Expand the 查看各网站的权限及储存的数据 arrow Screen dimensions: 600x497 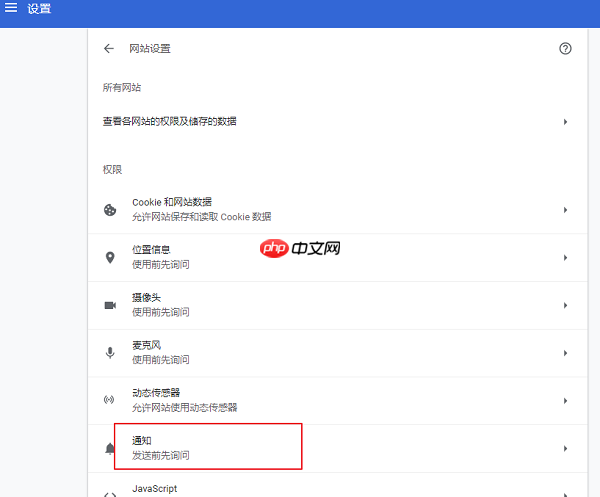click(x=565, y=122)
